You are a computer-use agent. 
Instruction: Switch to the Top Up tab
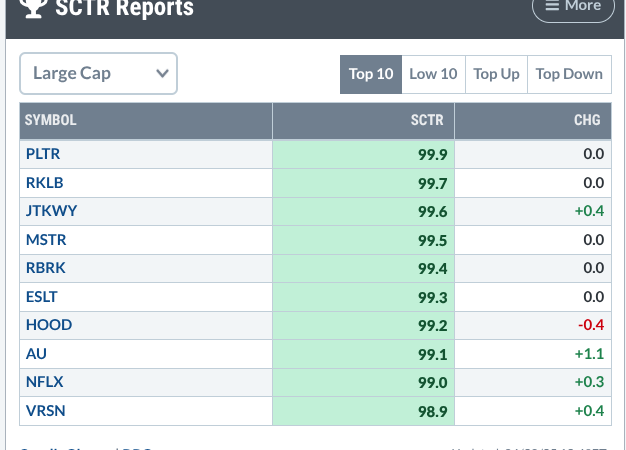[x=496, y=74]
